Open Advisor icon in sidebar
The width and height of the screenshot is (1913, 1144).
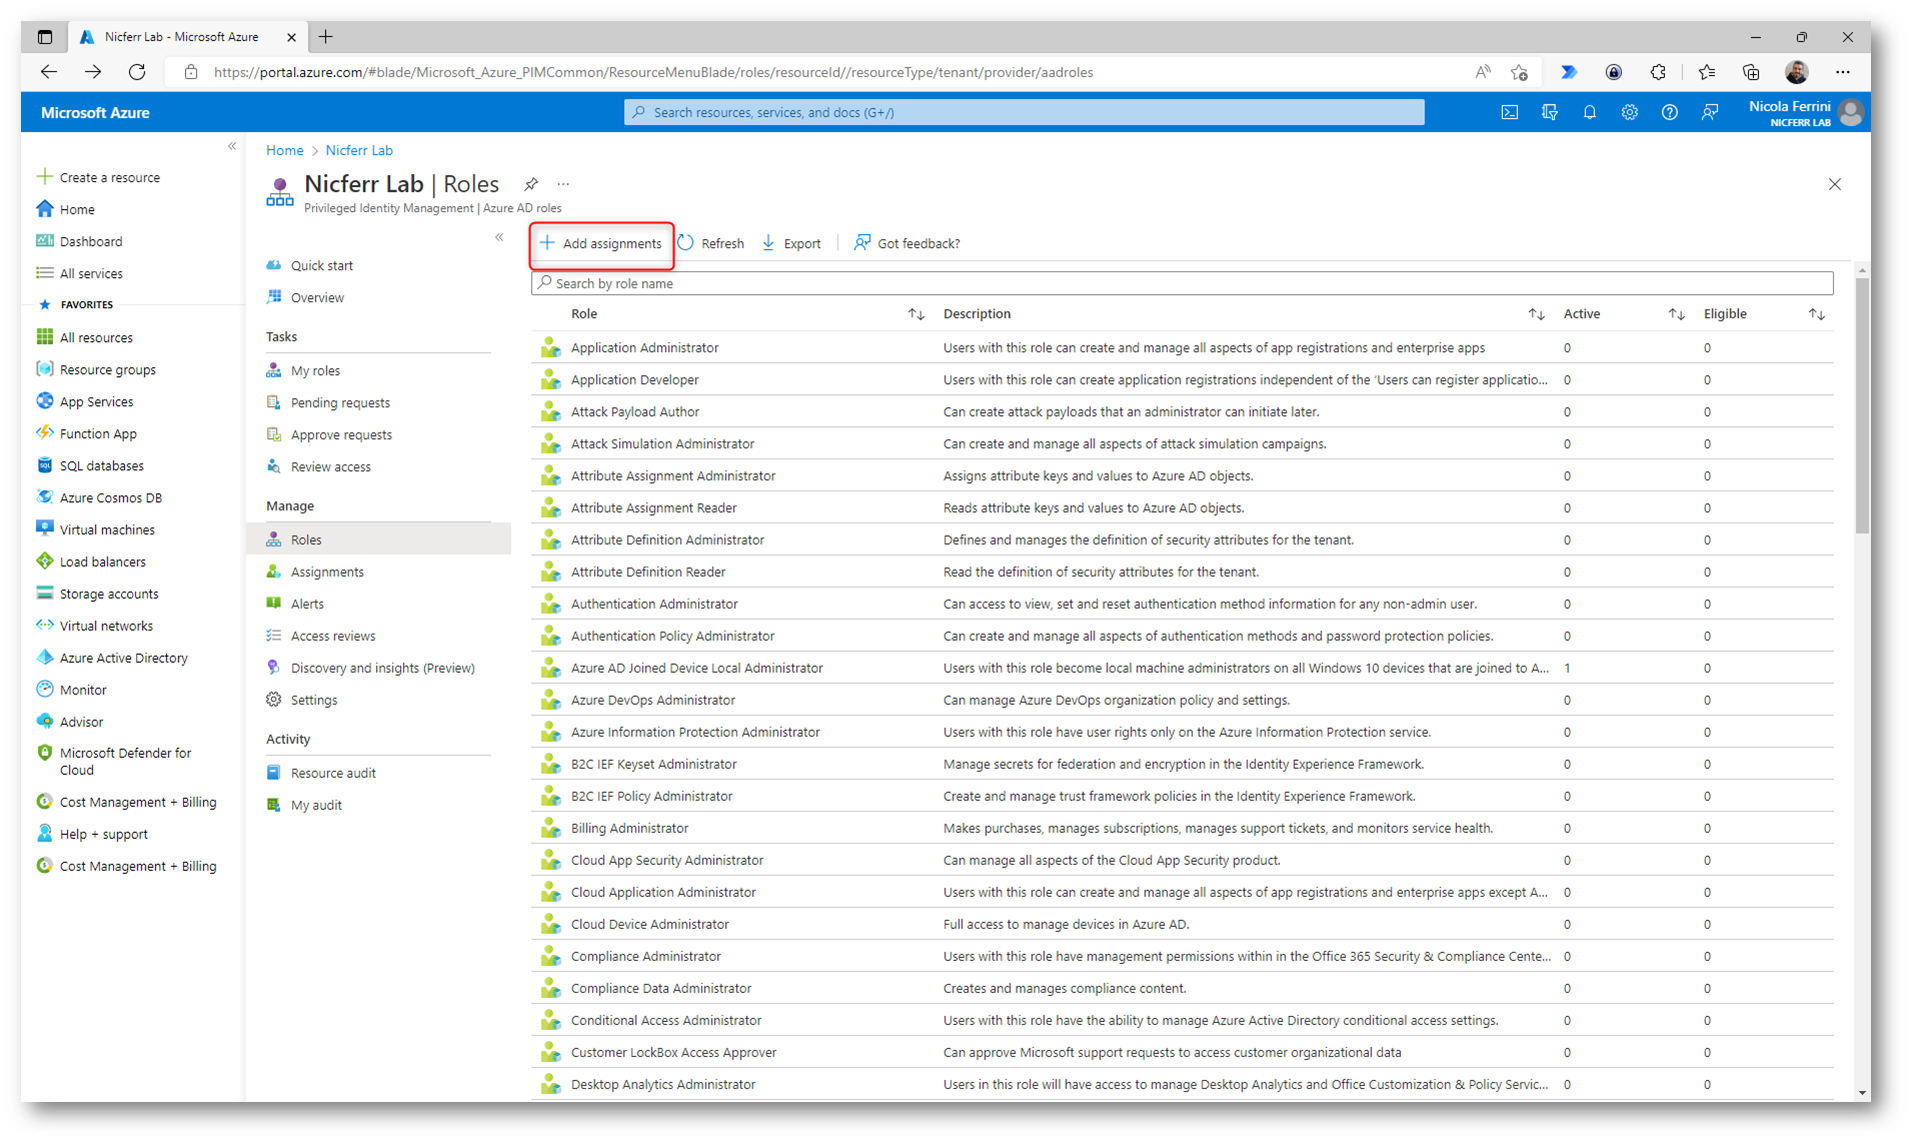click(44, 721)
